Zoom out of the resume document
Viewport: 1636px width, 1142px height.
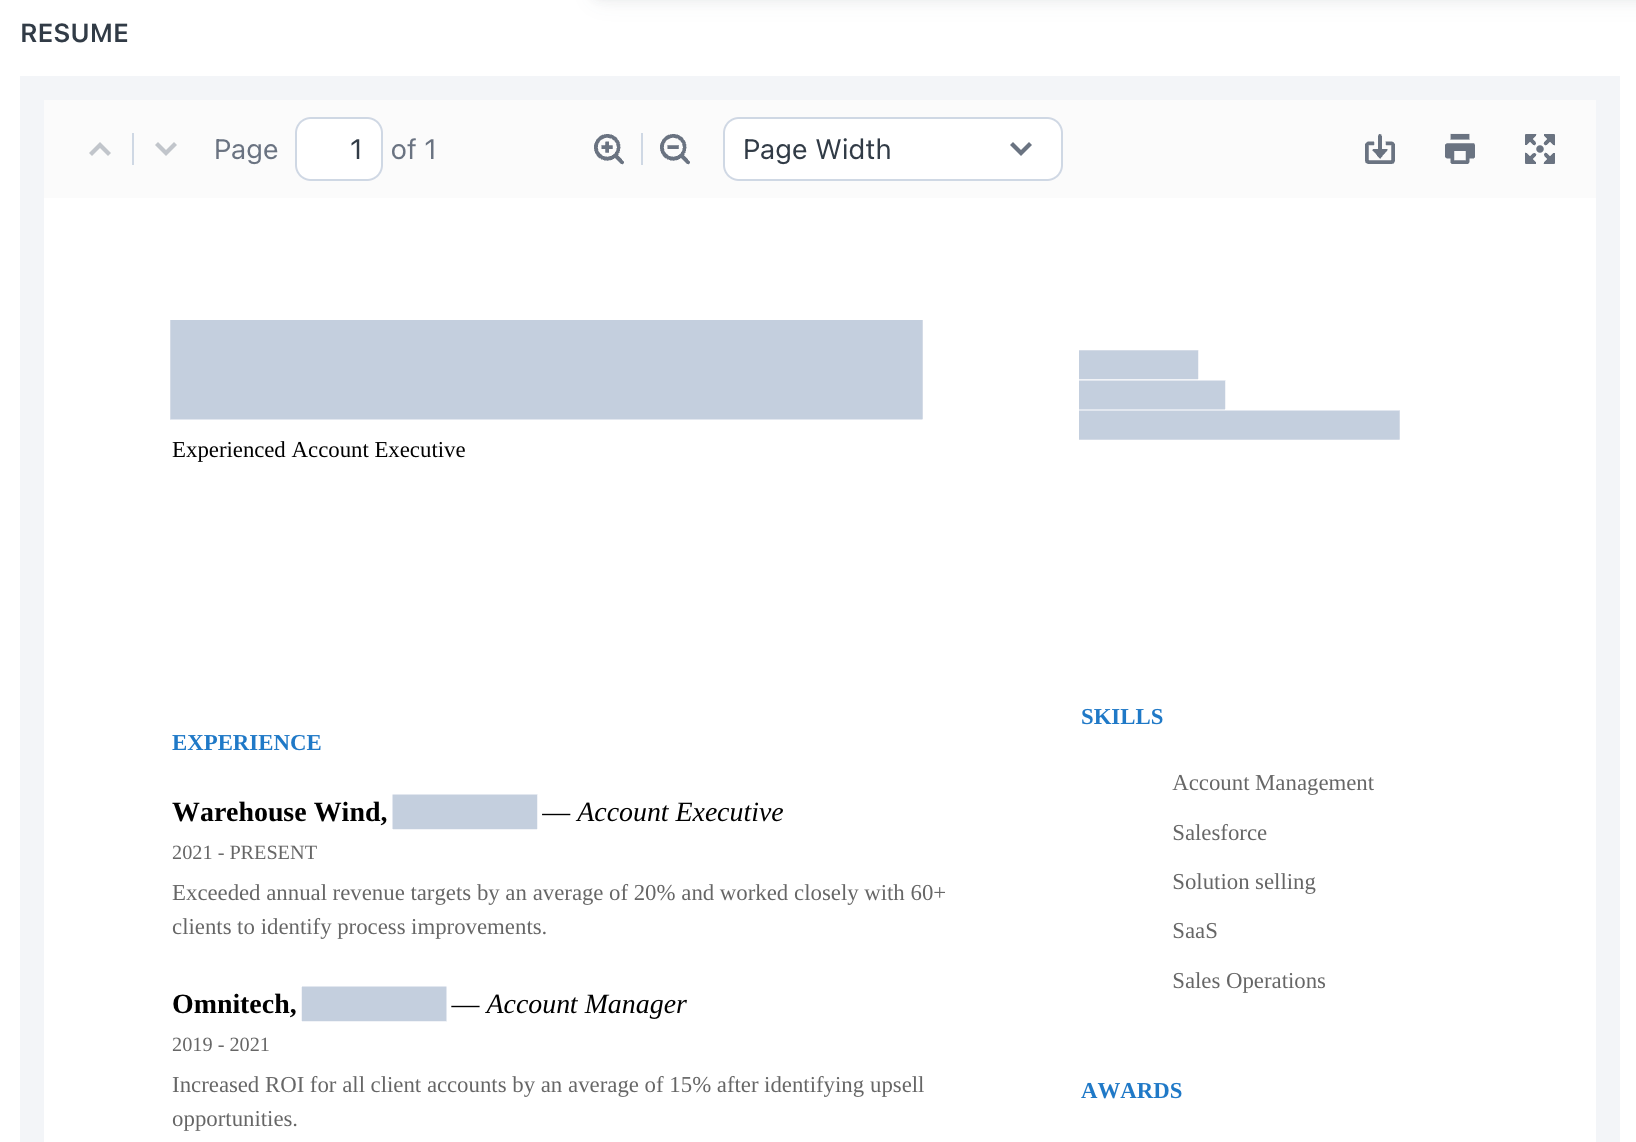673,148
